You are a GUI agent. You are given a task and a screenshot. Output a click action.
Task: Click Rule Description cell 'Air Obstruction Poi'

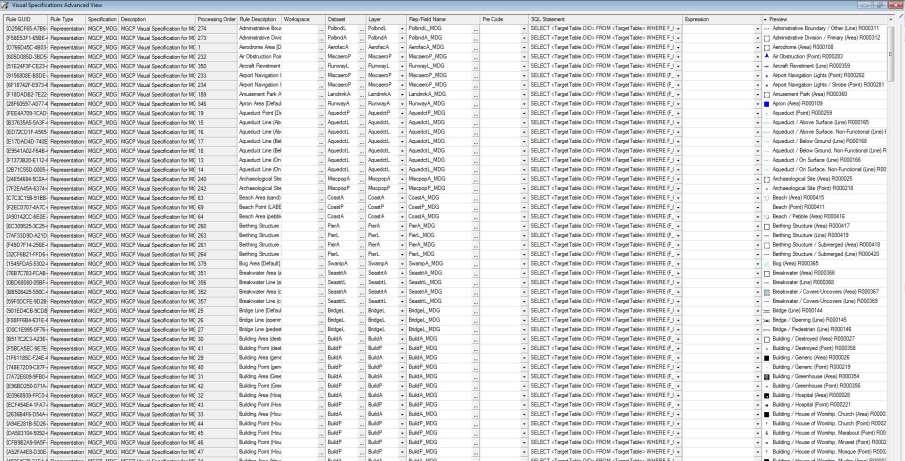pos(259,57)
